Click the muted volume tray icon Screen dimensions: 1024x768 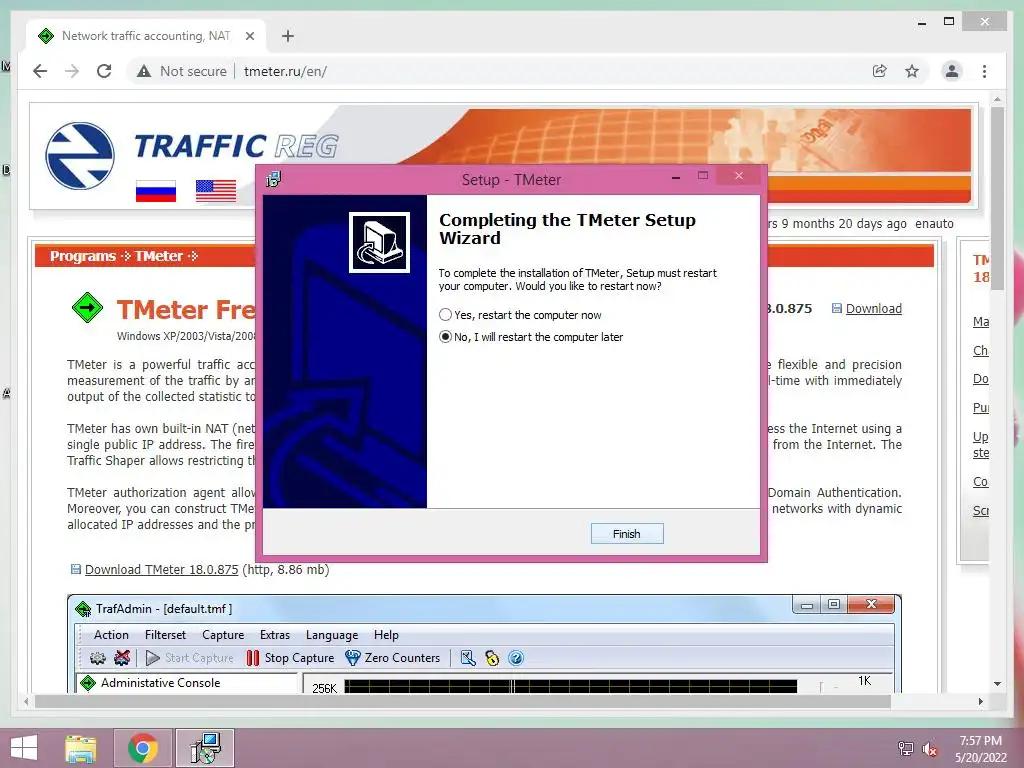[930, 749]
